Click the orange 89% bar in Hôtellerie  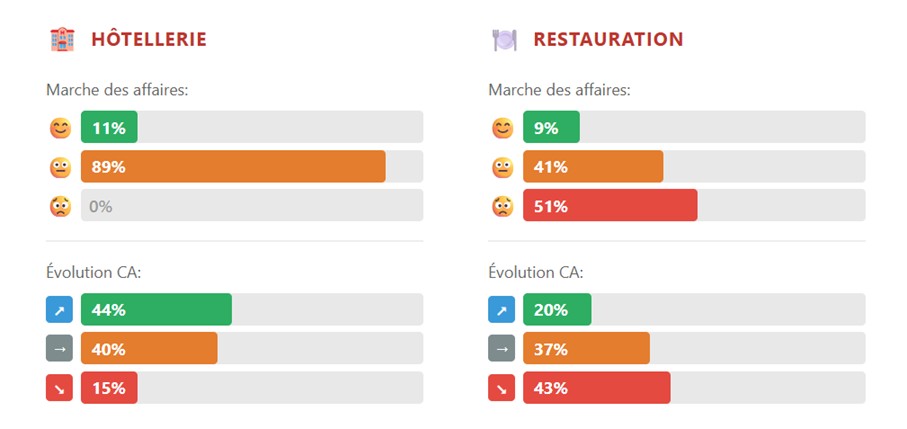pyautogui.click(x=233, y=167)
